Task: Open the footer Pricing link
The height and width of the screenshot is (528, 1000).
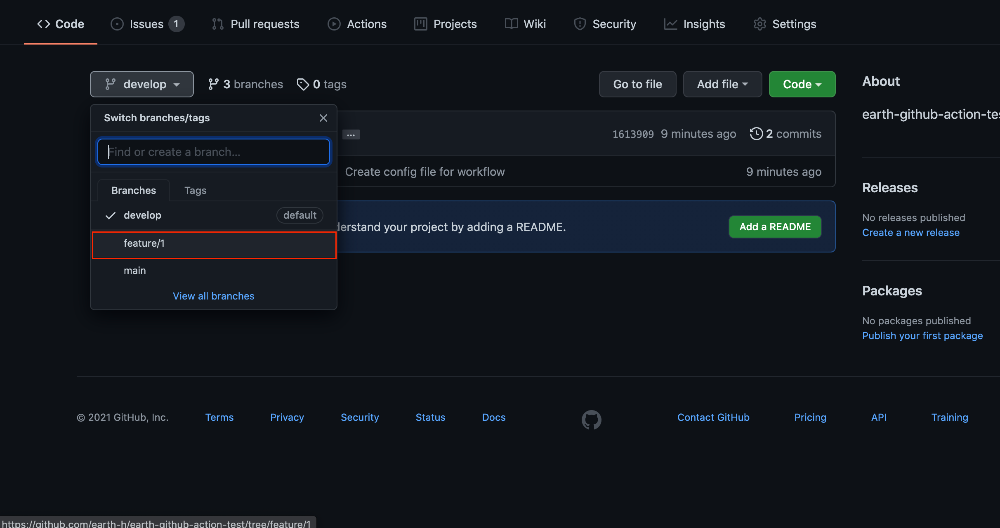Action: coord(810,417)
